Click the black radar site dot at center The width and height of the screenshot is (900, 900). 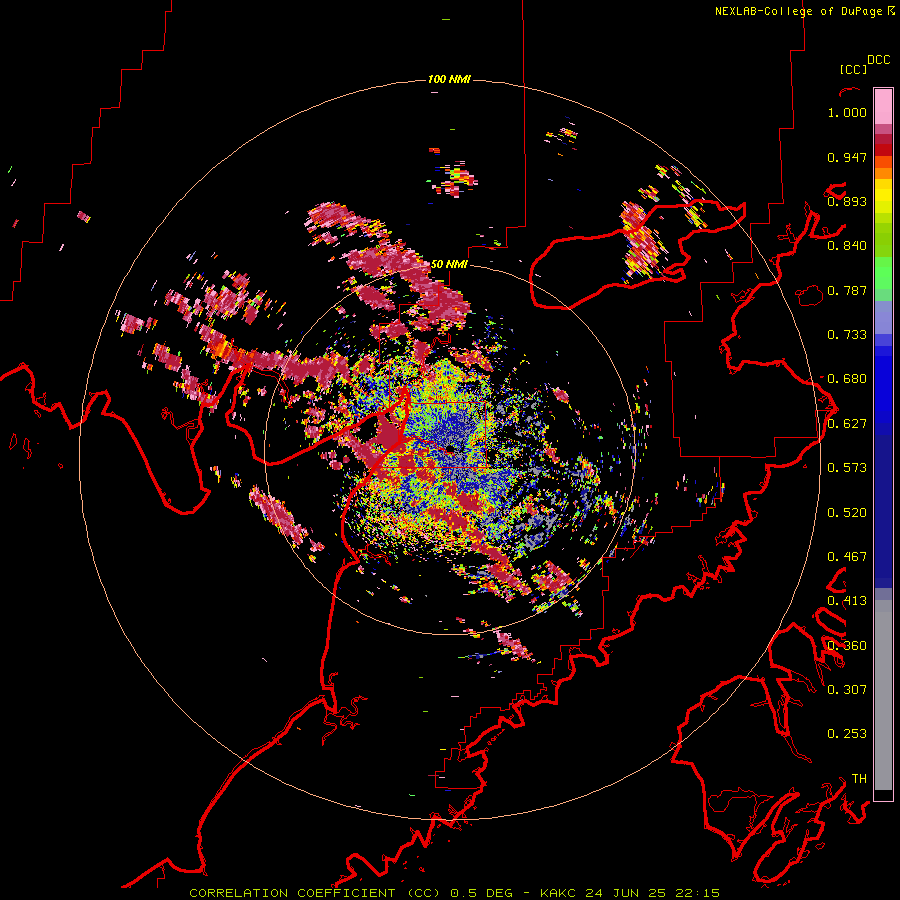450,448
